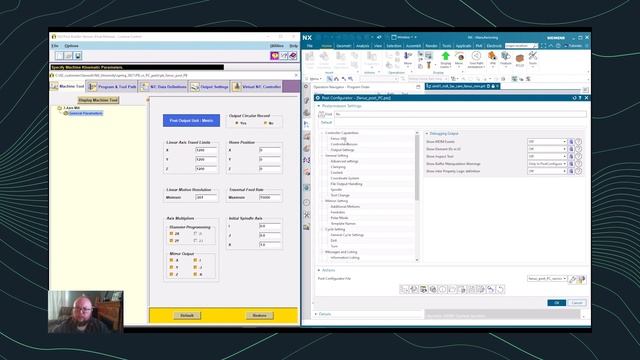Click the Linear Motion Resolution Minimum field

pos(206,197)
